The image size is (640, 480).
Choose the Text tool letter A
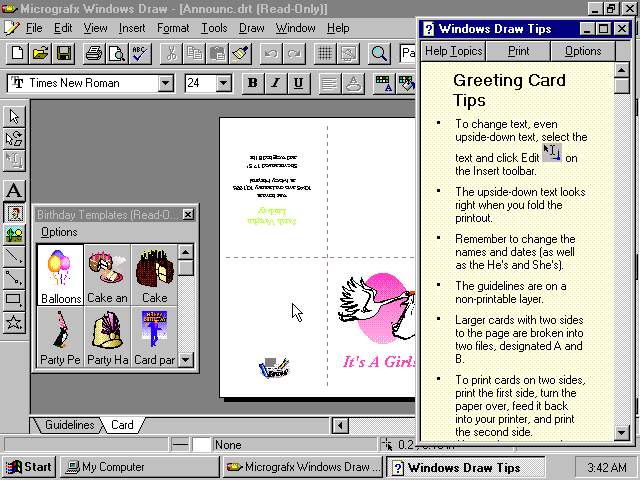14,191
